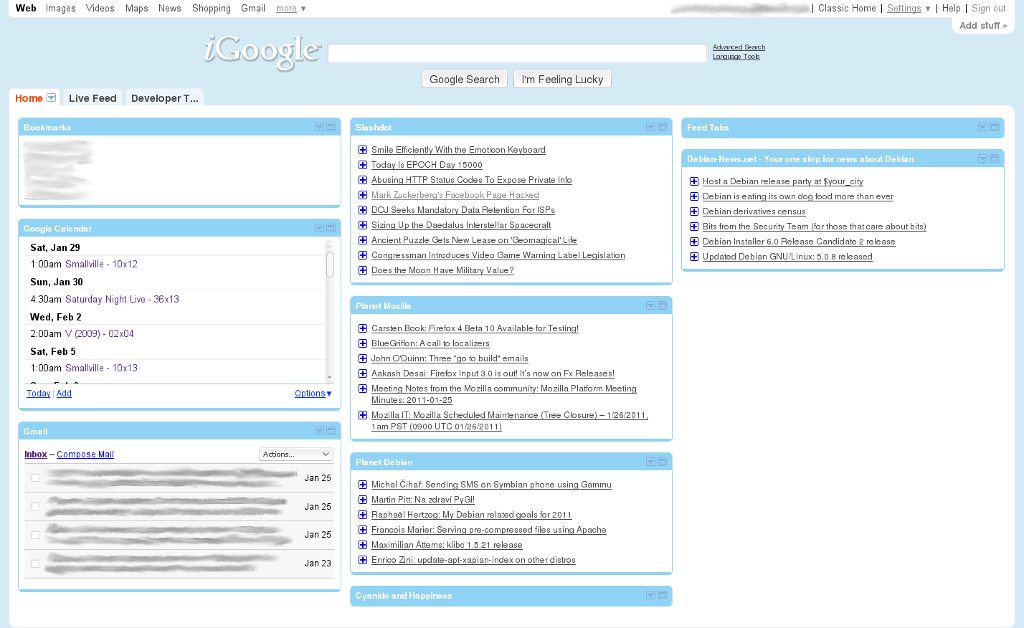Open Google Calendar Options dropdown

click(x=313, y=393)
